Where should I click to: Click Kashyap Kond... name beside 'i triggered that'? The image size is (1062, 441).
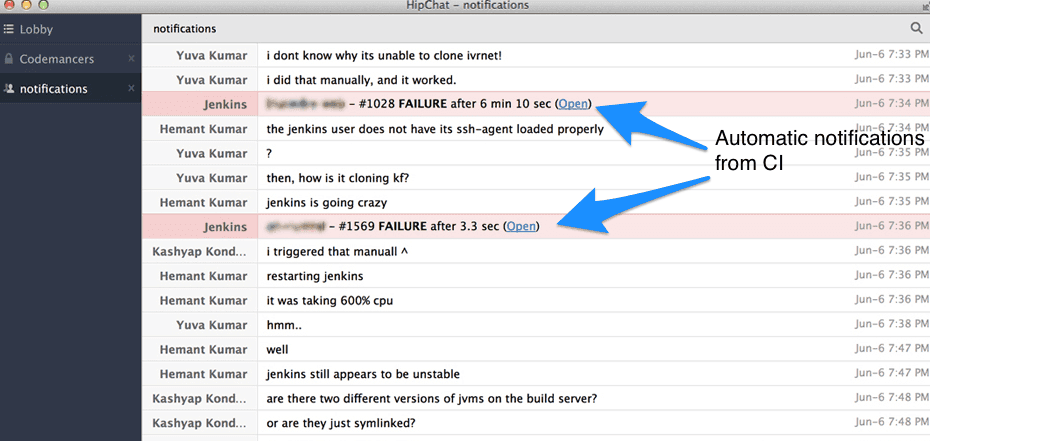pos(200,251)
